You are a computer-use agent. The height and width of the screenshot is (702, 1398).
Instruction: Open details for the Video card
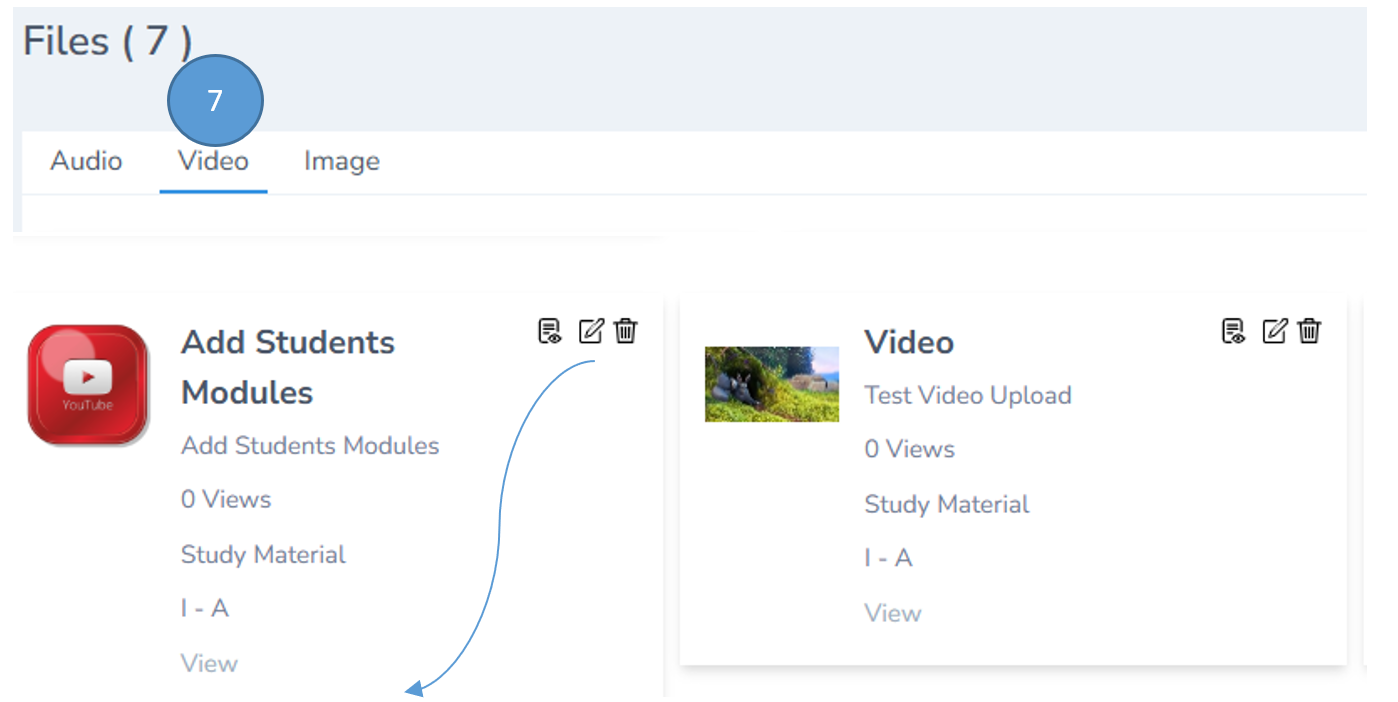(x=1235, y=330)
